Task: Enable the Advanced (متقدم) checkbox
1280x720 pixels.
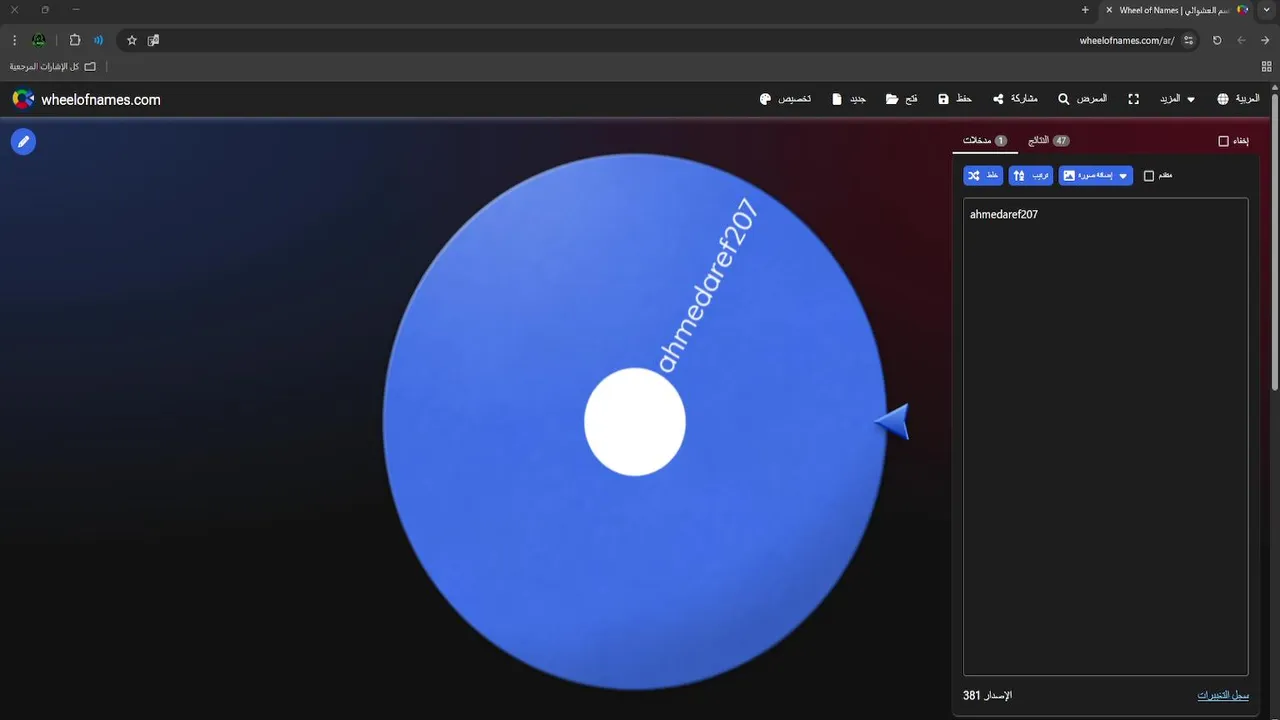Action: pyautogui.click(x=1149, y=176)
